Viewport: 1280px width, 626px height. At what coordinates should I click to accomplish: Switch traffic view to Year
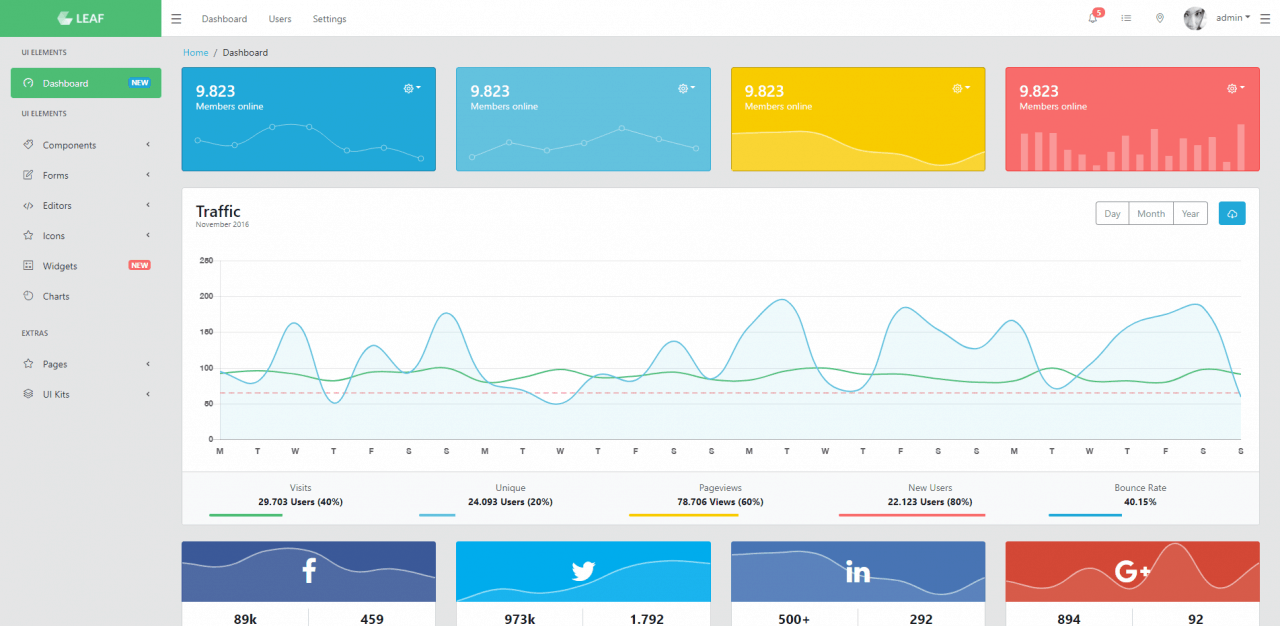pos(1190,214)
